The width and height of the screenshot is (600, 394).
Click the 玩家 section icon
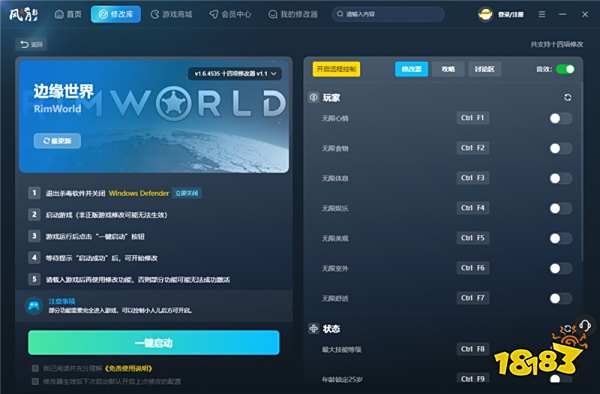tap(313, 97)
